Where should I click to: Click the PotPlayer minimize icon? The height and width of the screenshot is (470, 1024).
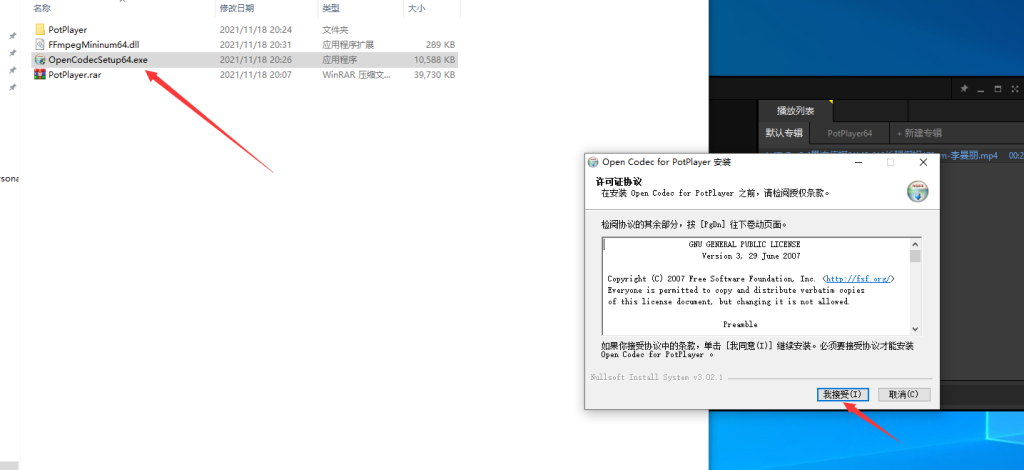(982, 89)
